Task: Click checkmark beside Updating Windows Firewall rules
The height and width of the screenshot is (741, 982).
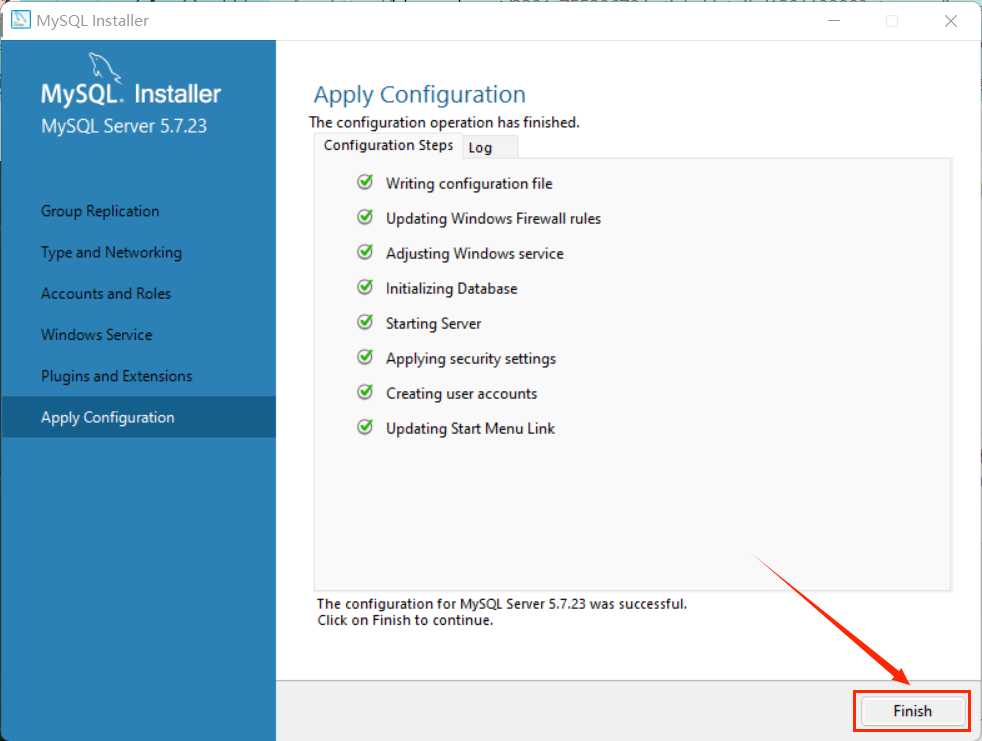Action: [365, 217]
